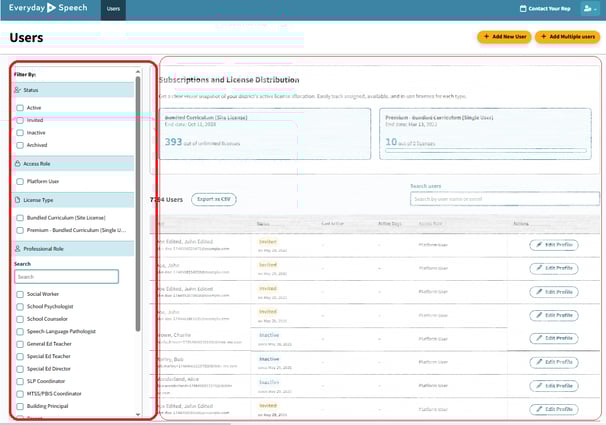Image resolution: width=606 pixels, height=425 pixels.
Task: Export the users list as CSV
Action: 214,199
